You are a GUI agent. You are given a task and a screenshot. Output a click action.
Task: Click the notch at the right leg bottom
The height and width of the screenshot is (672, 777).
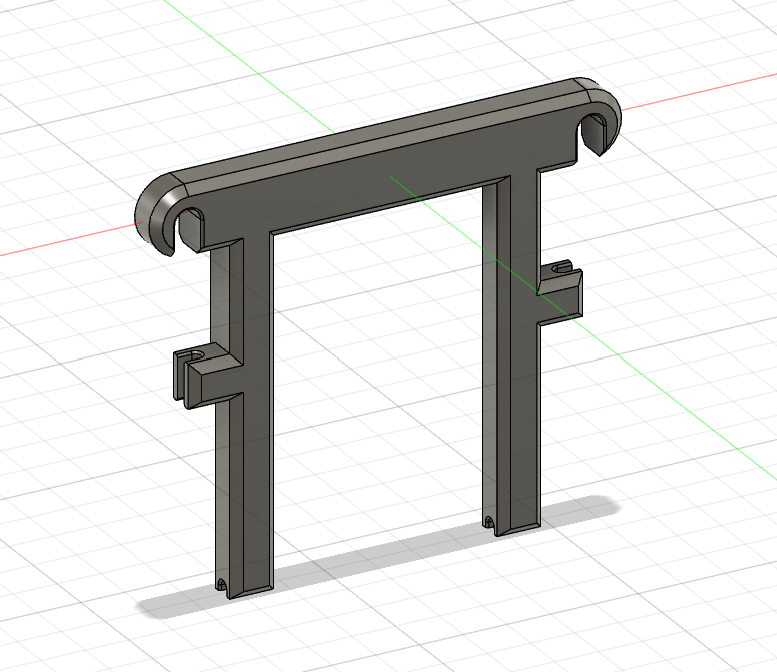click(x=487, y=522)
